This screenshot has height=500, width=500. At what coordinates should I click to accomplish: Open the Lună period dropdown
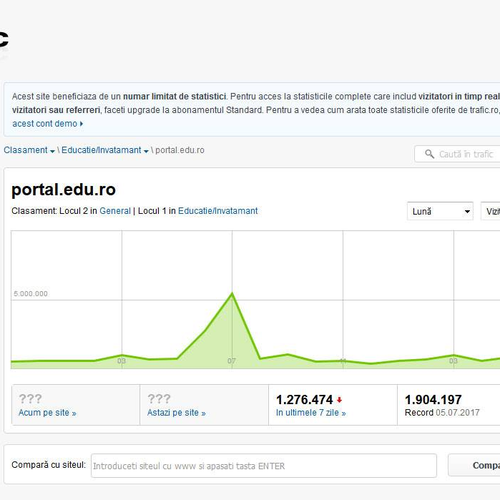pyautogui.click(x=440, y=211)
